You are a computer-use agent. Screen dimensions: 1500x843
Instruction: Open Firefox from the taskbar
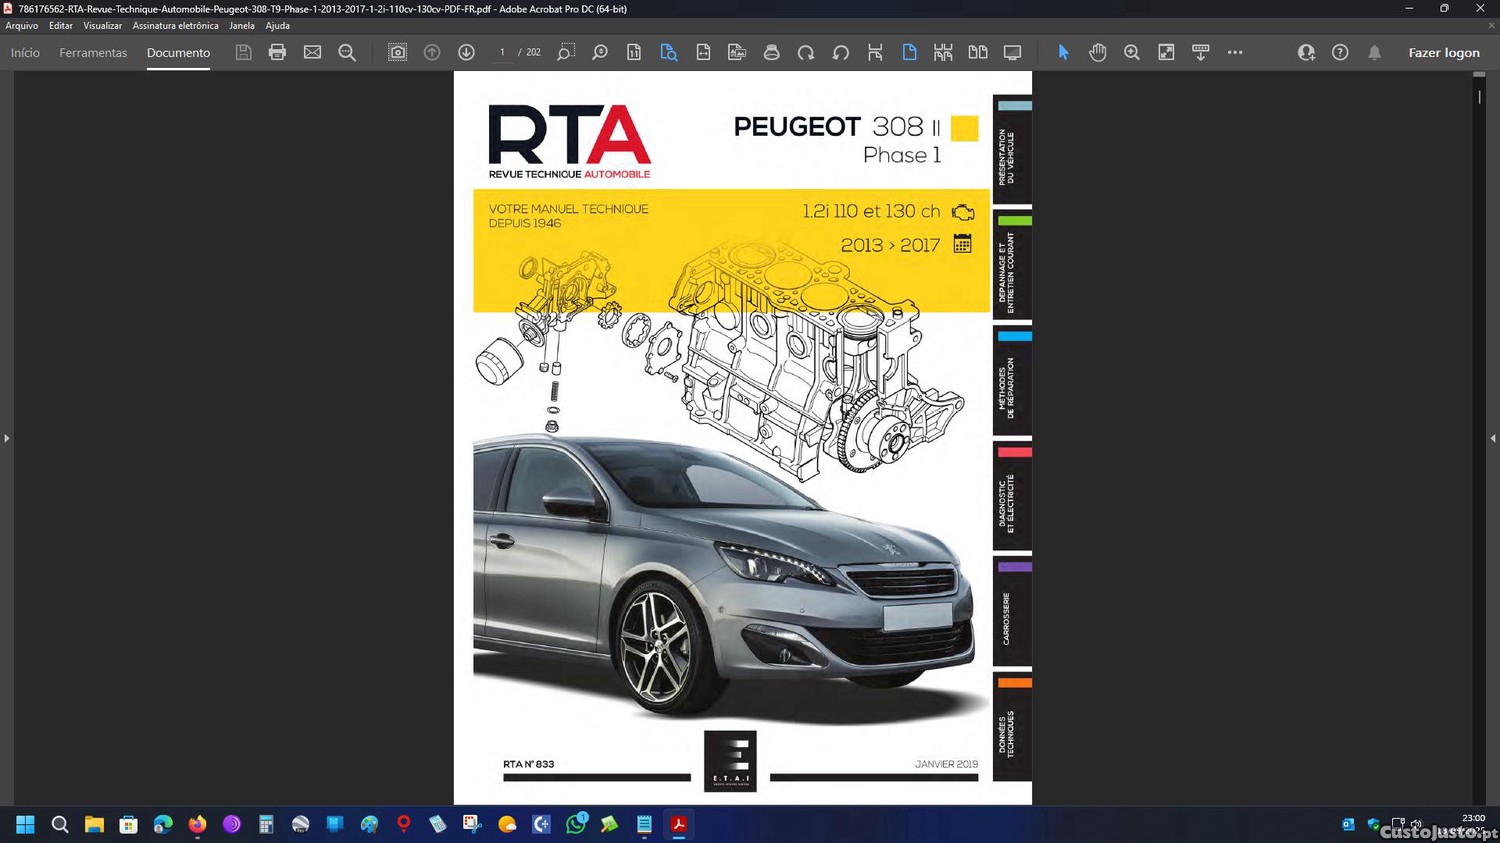coord(197,824)
